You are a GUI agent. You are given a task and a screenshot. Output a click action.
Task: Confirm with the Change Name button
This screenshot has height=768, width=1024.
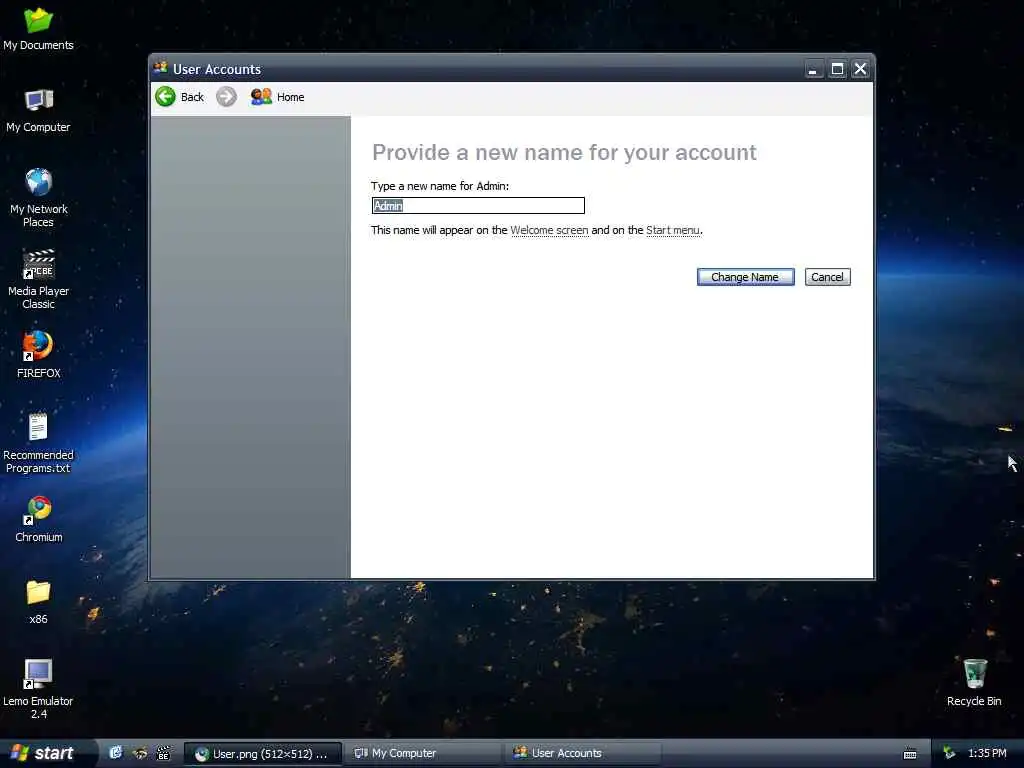(745, 277)
